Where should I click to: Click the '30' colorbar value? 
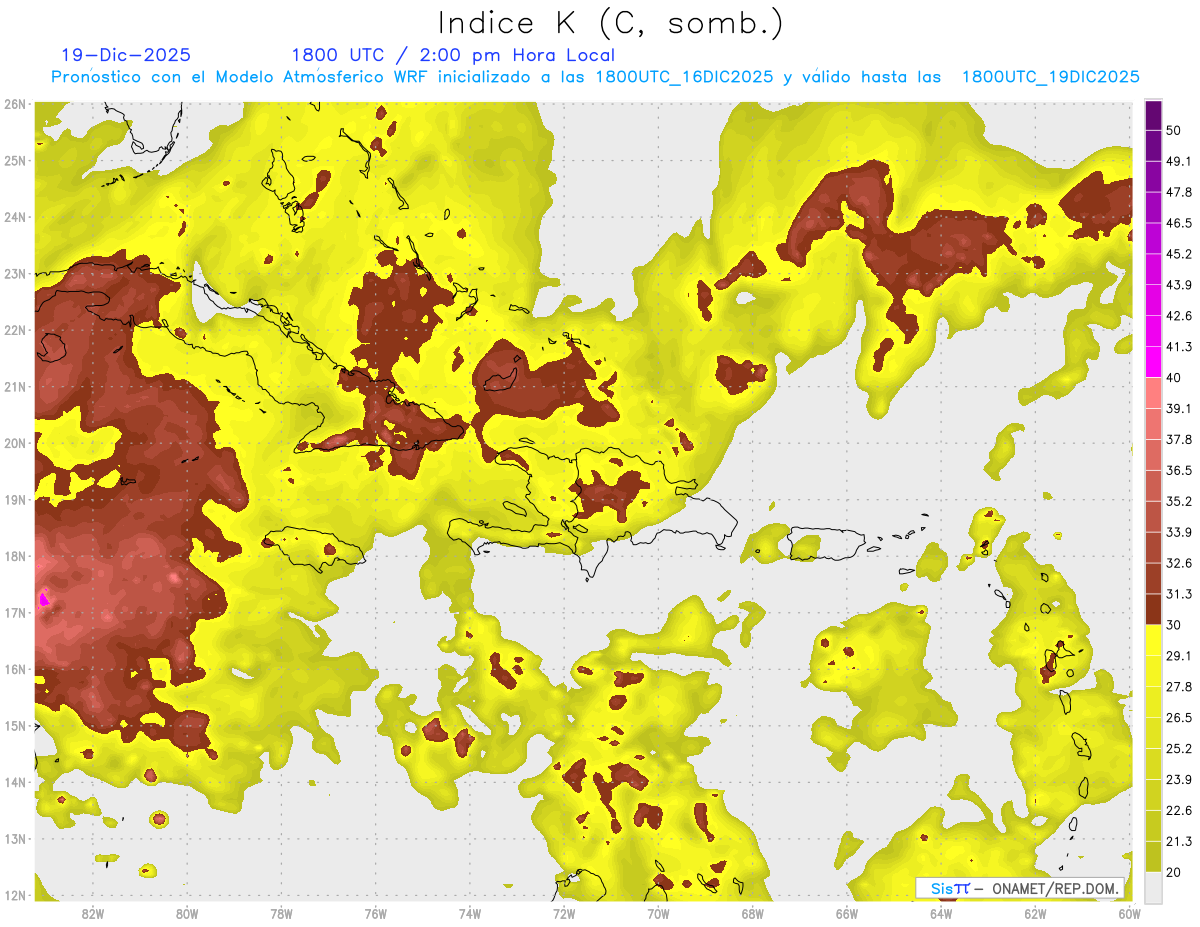pos(1174,625)
